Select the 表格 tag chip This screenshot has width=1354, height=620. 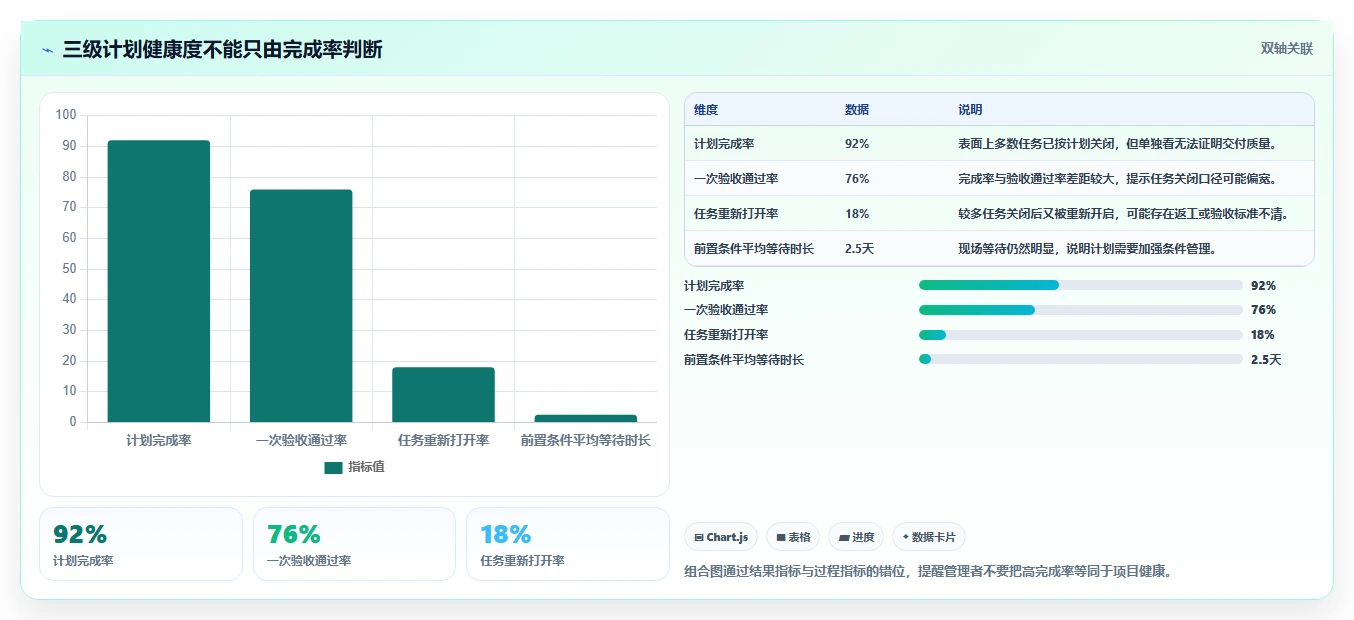[793, 537]
